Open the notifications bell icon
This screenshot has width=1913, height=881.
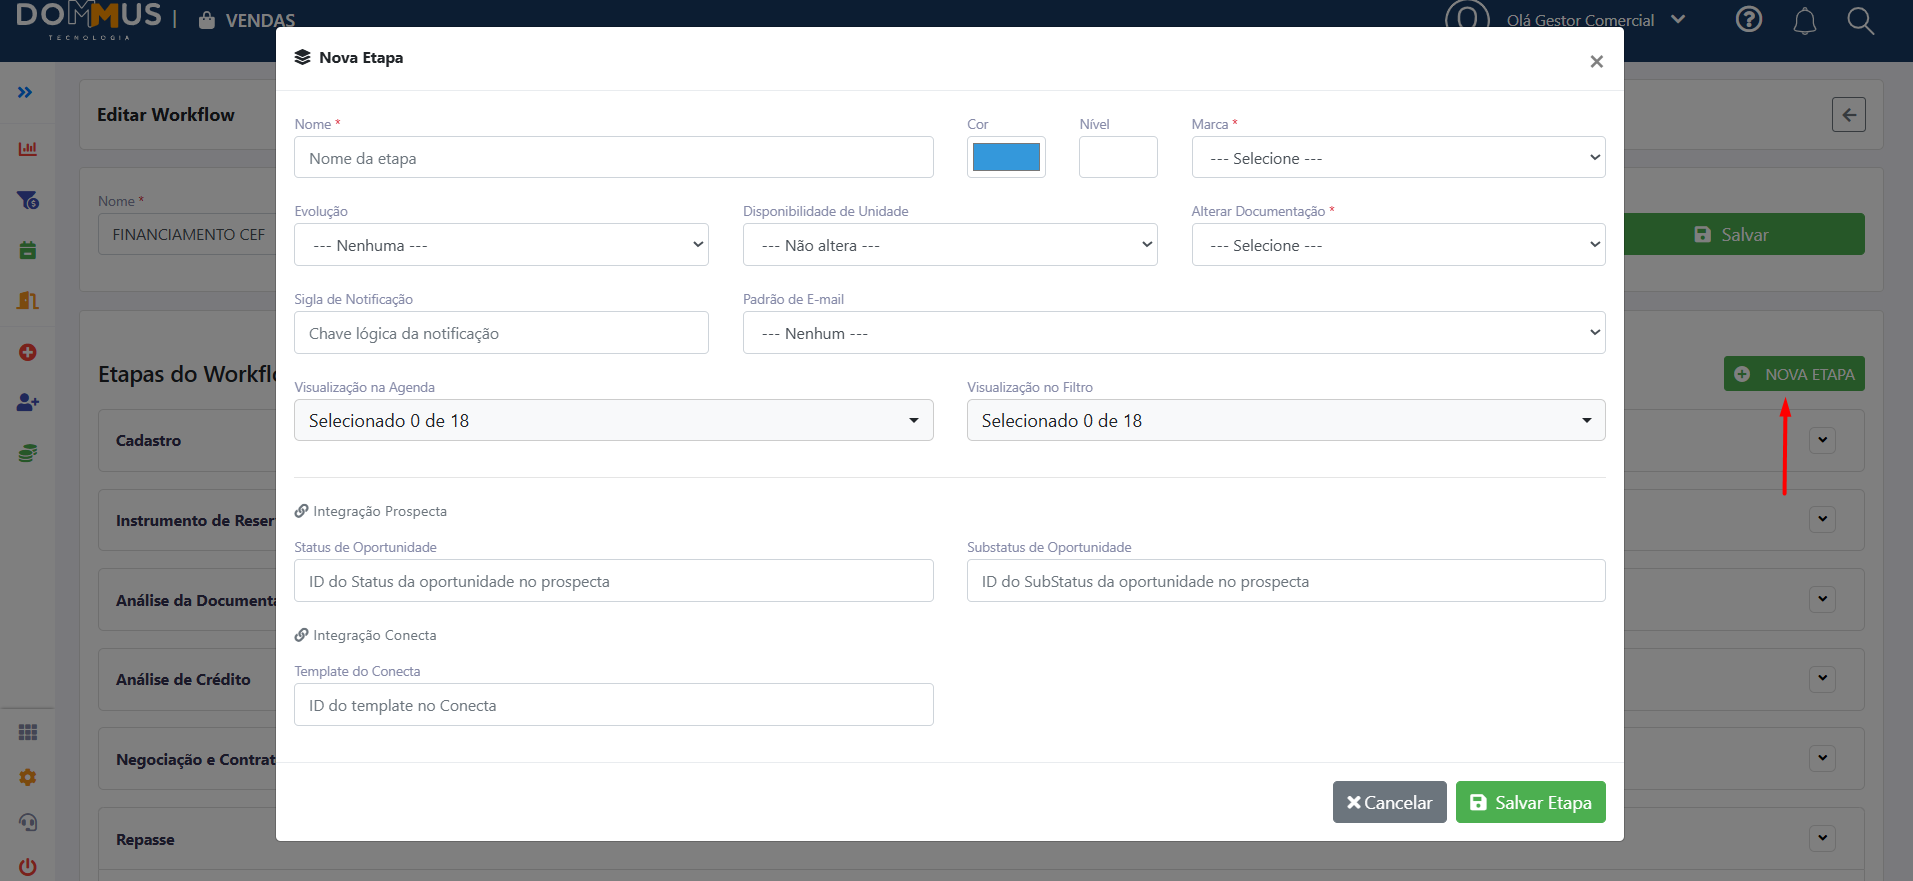(1805, 21)
